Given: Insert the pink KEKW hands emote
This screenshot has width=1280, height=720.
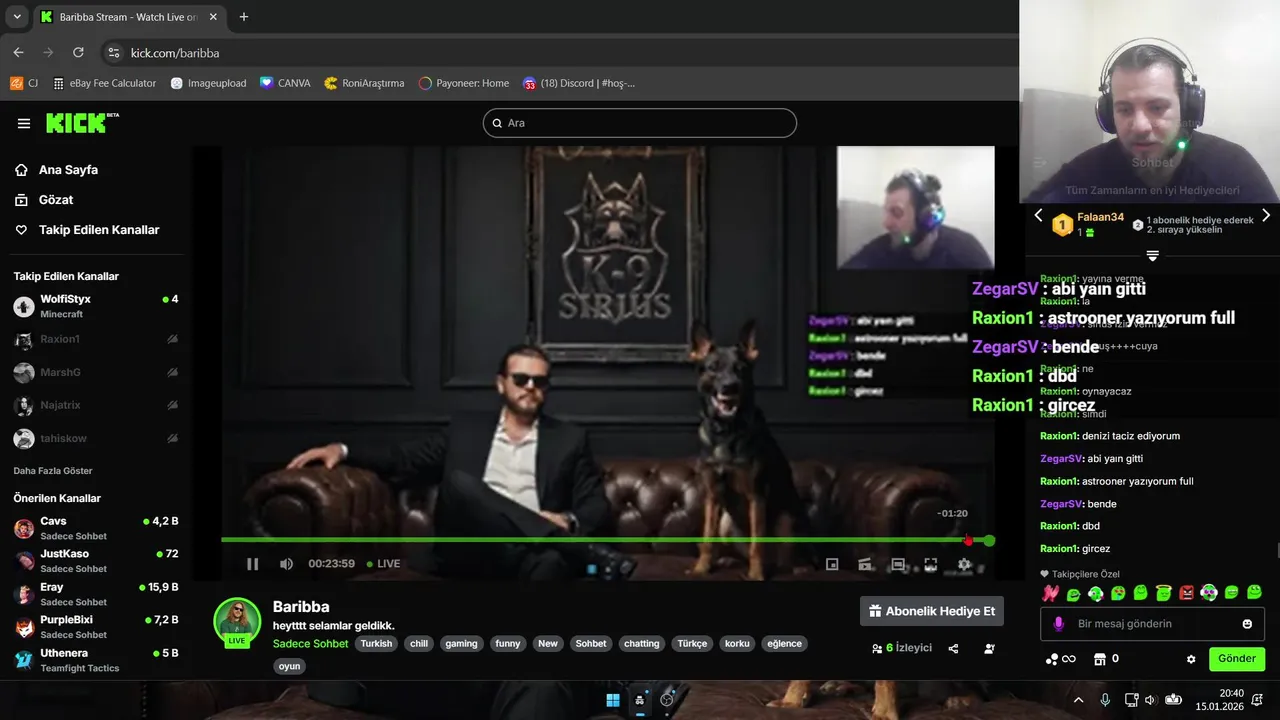Looking at the screenshot, I should coord(1050,593).
